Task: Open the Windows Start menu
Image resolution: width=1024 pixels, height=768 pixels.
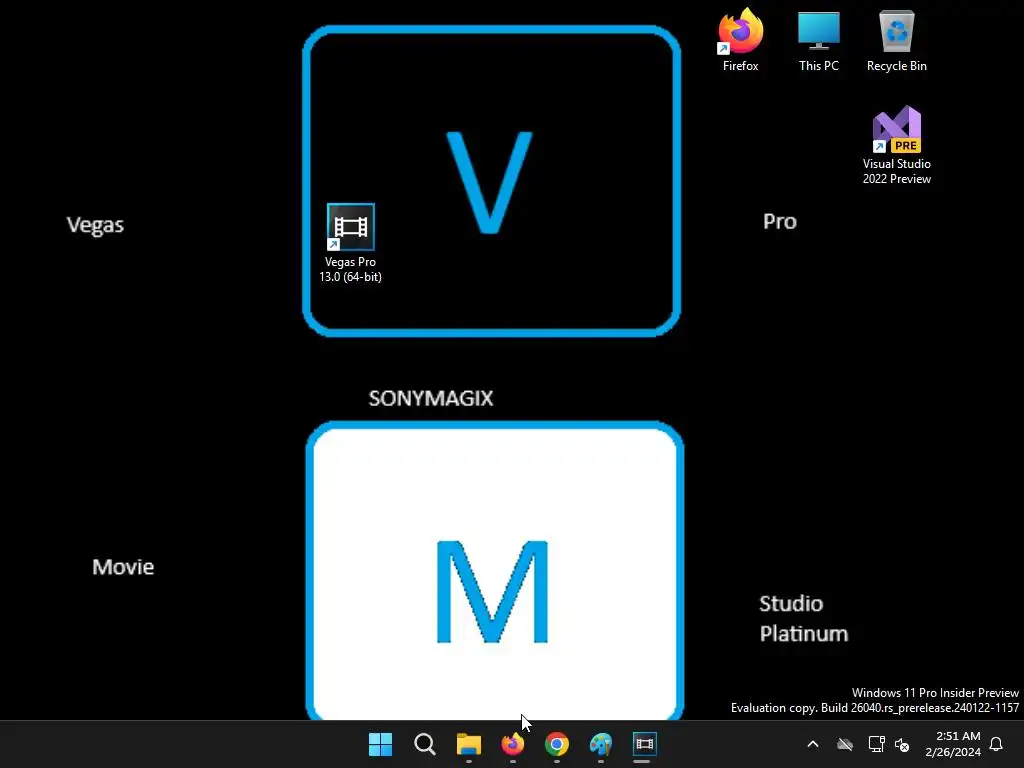Action: pyautogui.click(x=381, y=744)
